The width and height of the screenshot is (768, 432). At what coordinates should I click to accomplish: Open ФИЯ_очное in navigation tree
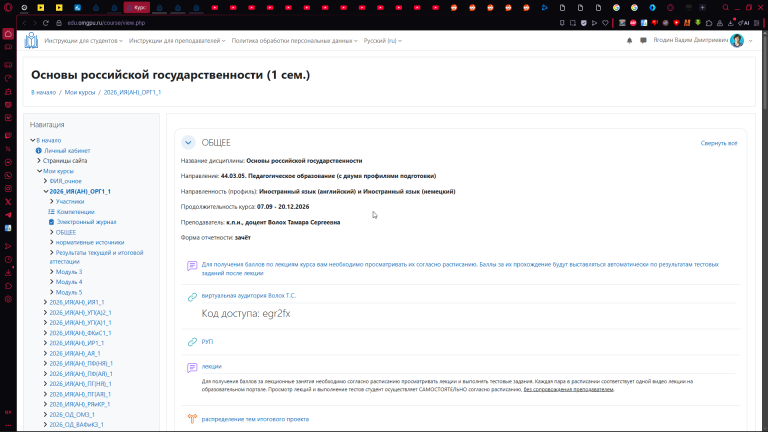click(65, 181)
